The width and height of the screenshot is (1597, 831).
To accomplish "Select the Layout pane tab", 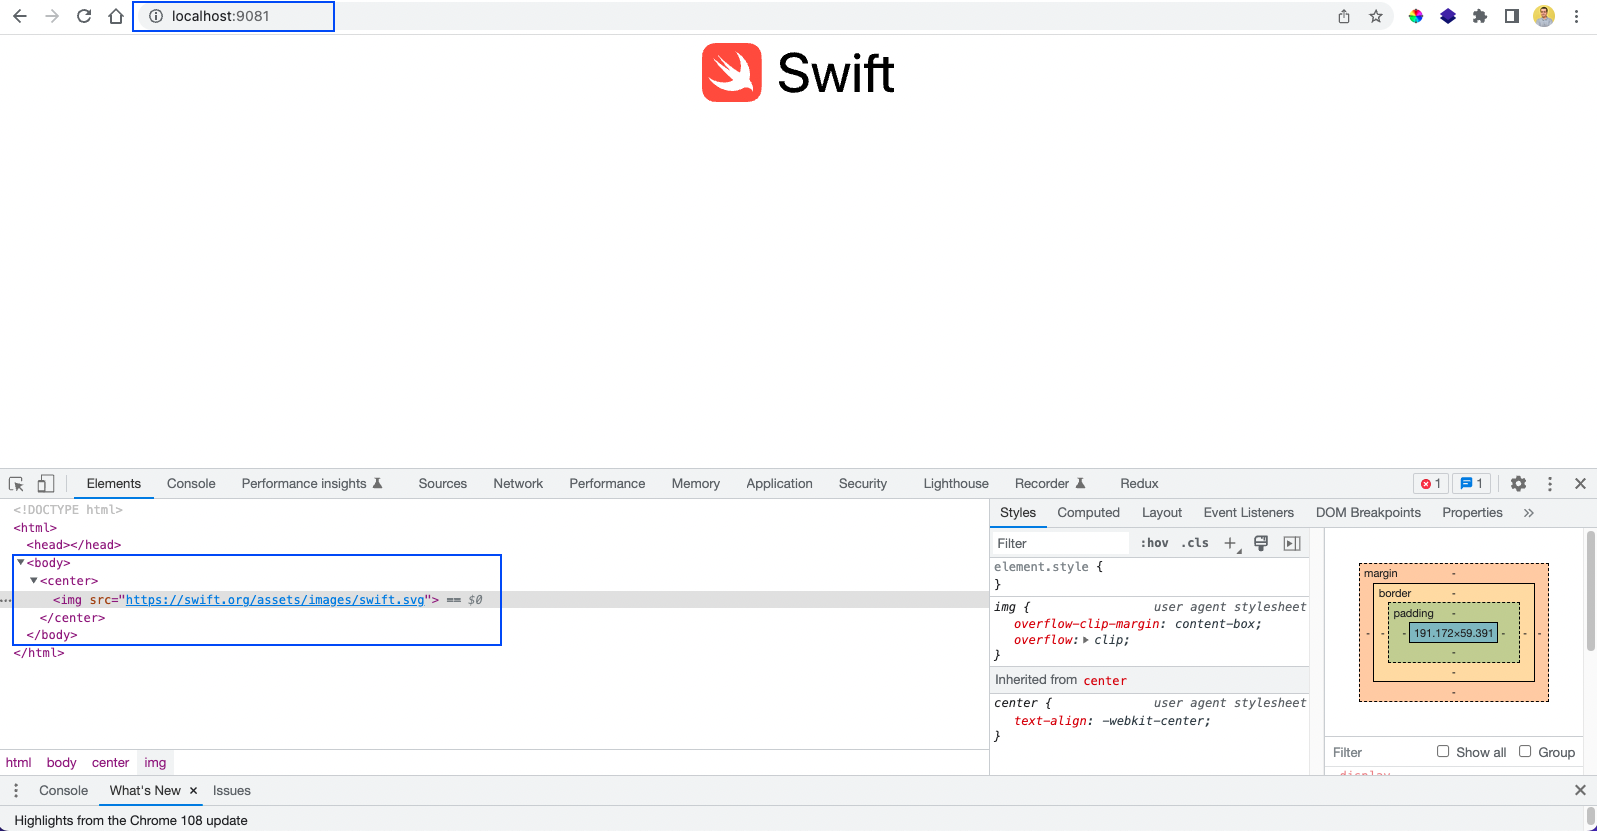I will point(1162,513).
